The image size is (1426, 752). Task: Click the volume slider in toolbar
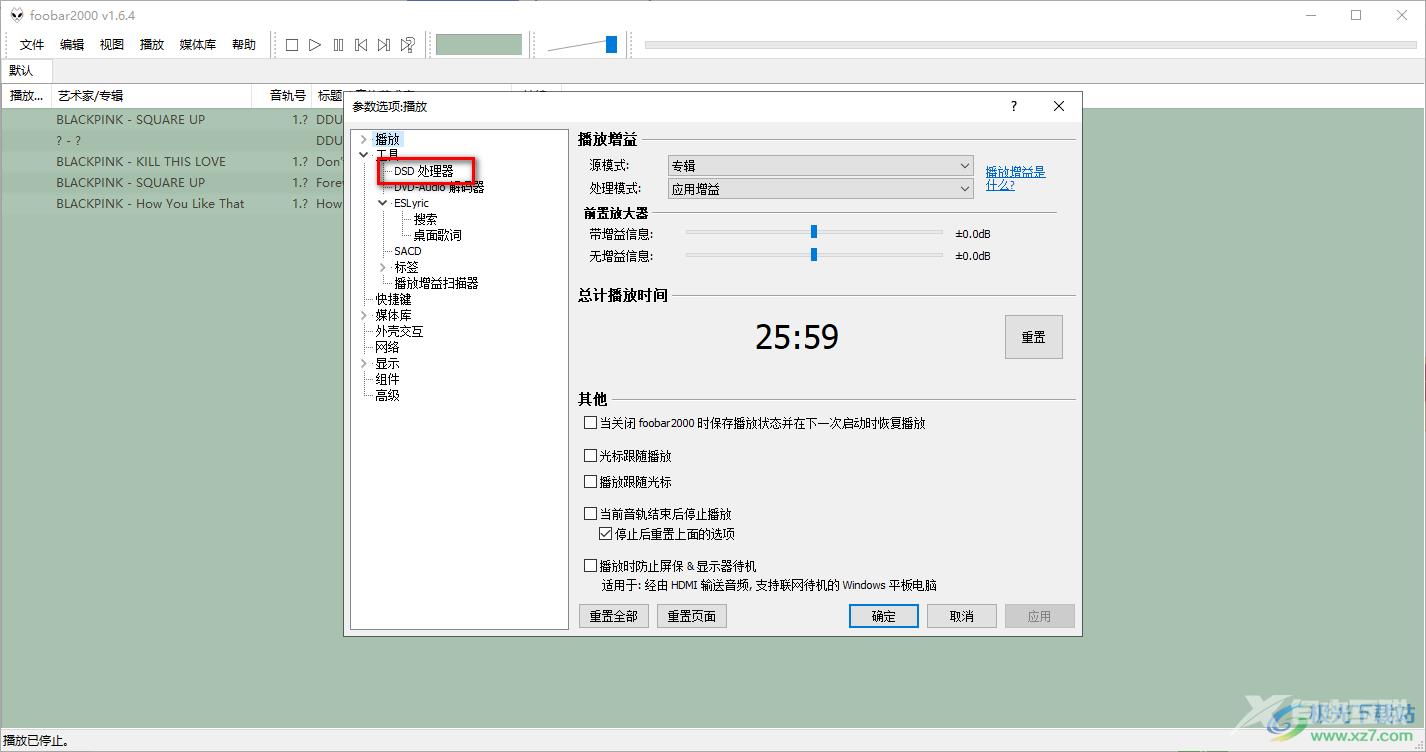[x=582, y=45]
